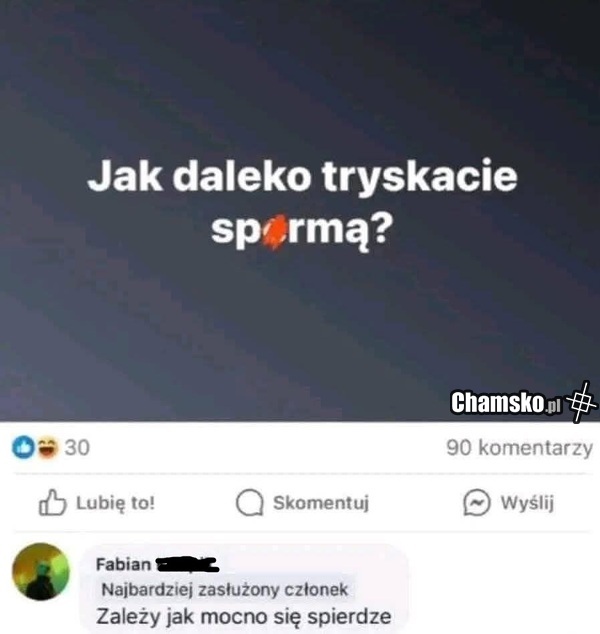Click the speech bubble comment icon
Image resolution: width=600 pixels, height=634 pixels.
250,503
